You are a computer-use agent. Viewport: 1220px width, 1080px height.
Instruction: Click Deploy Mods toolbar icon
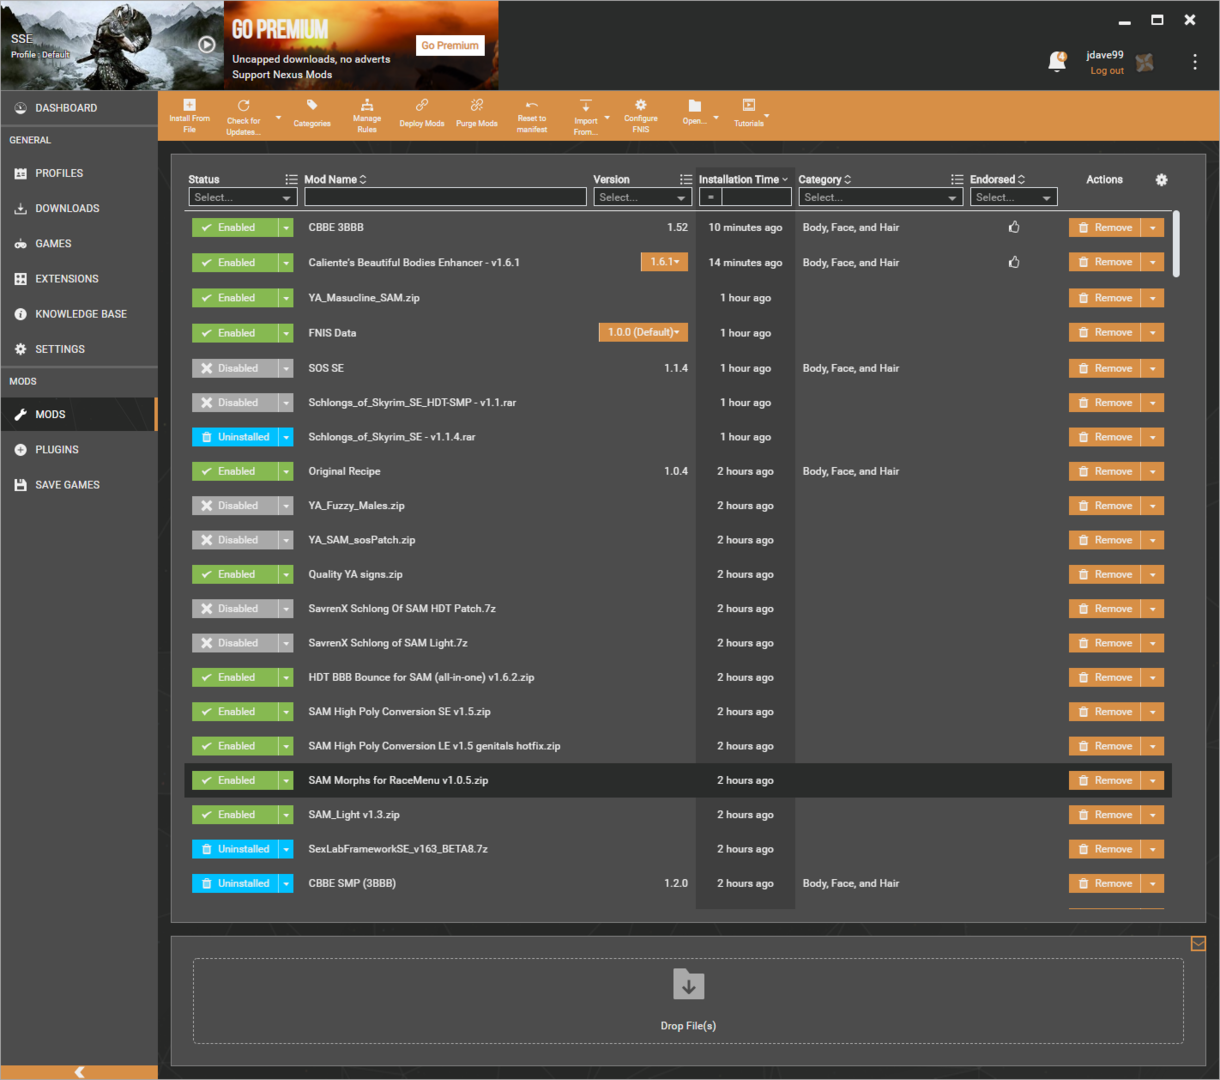coord(422,105)
